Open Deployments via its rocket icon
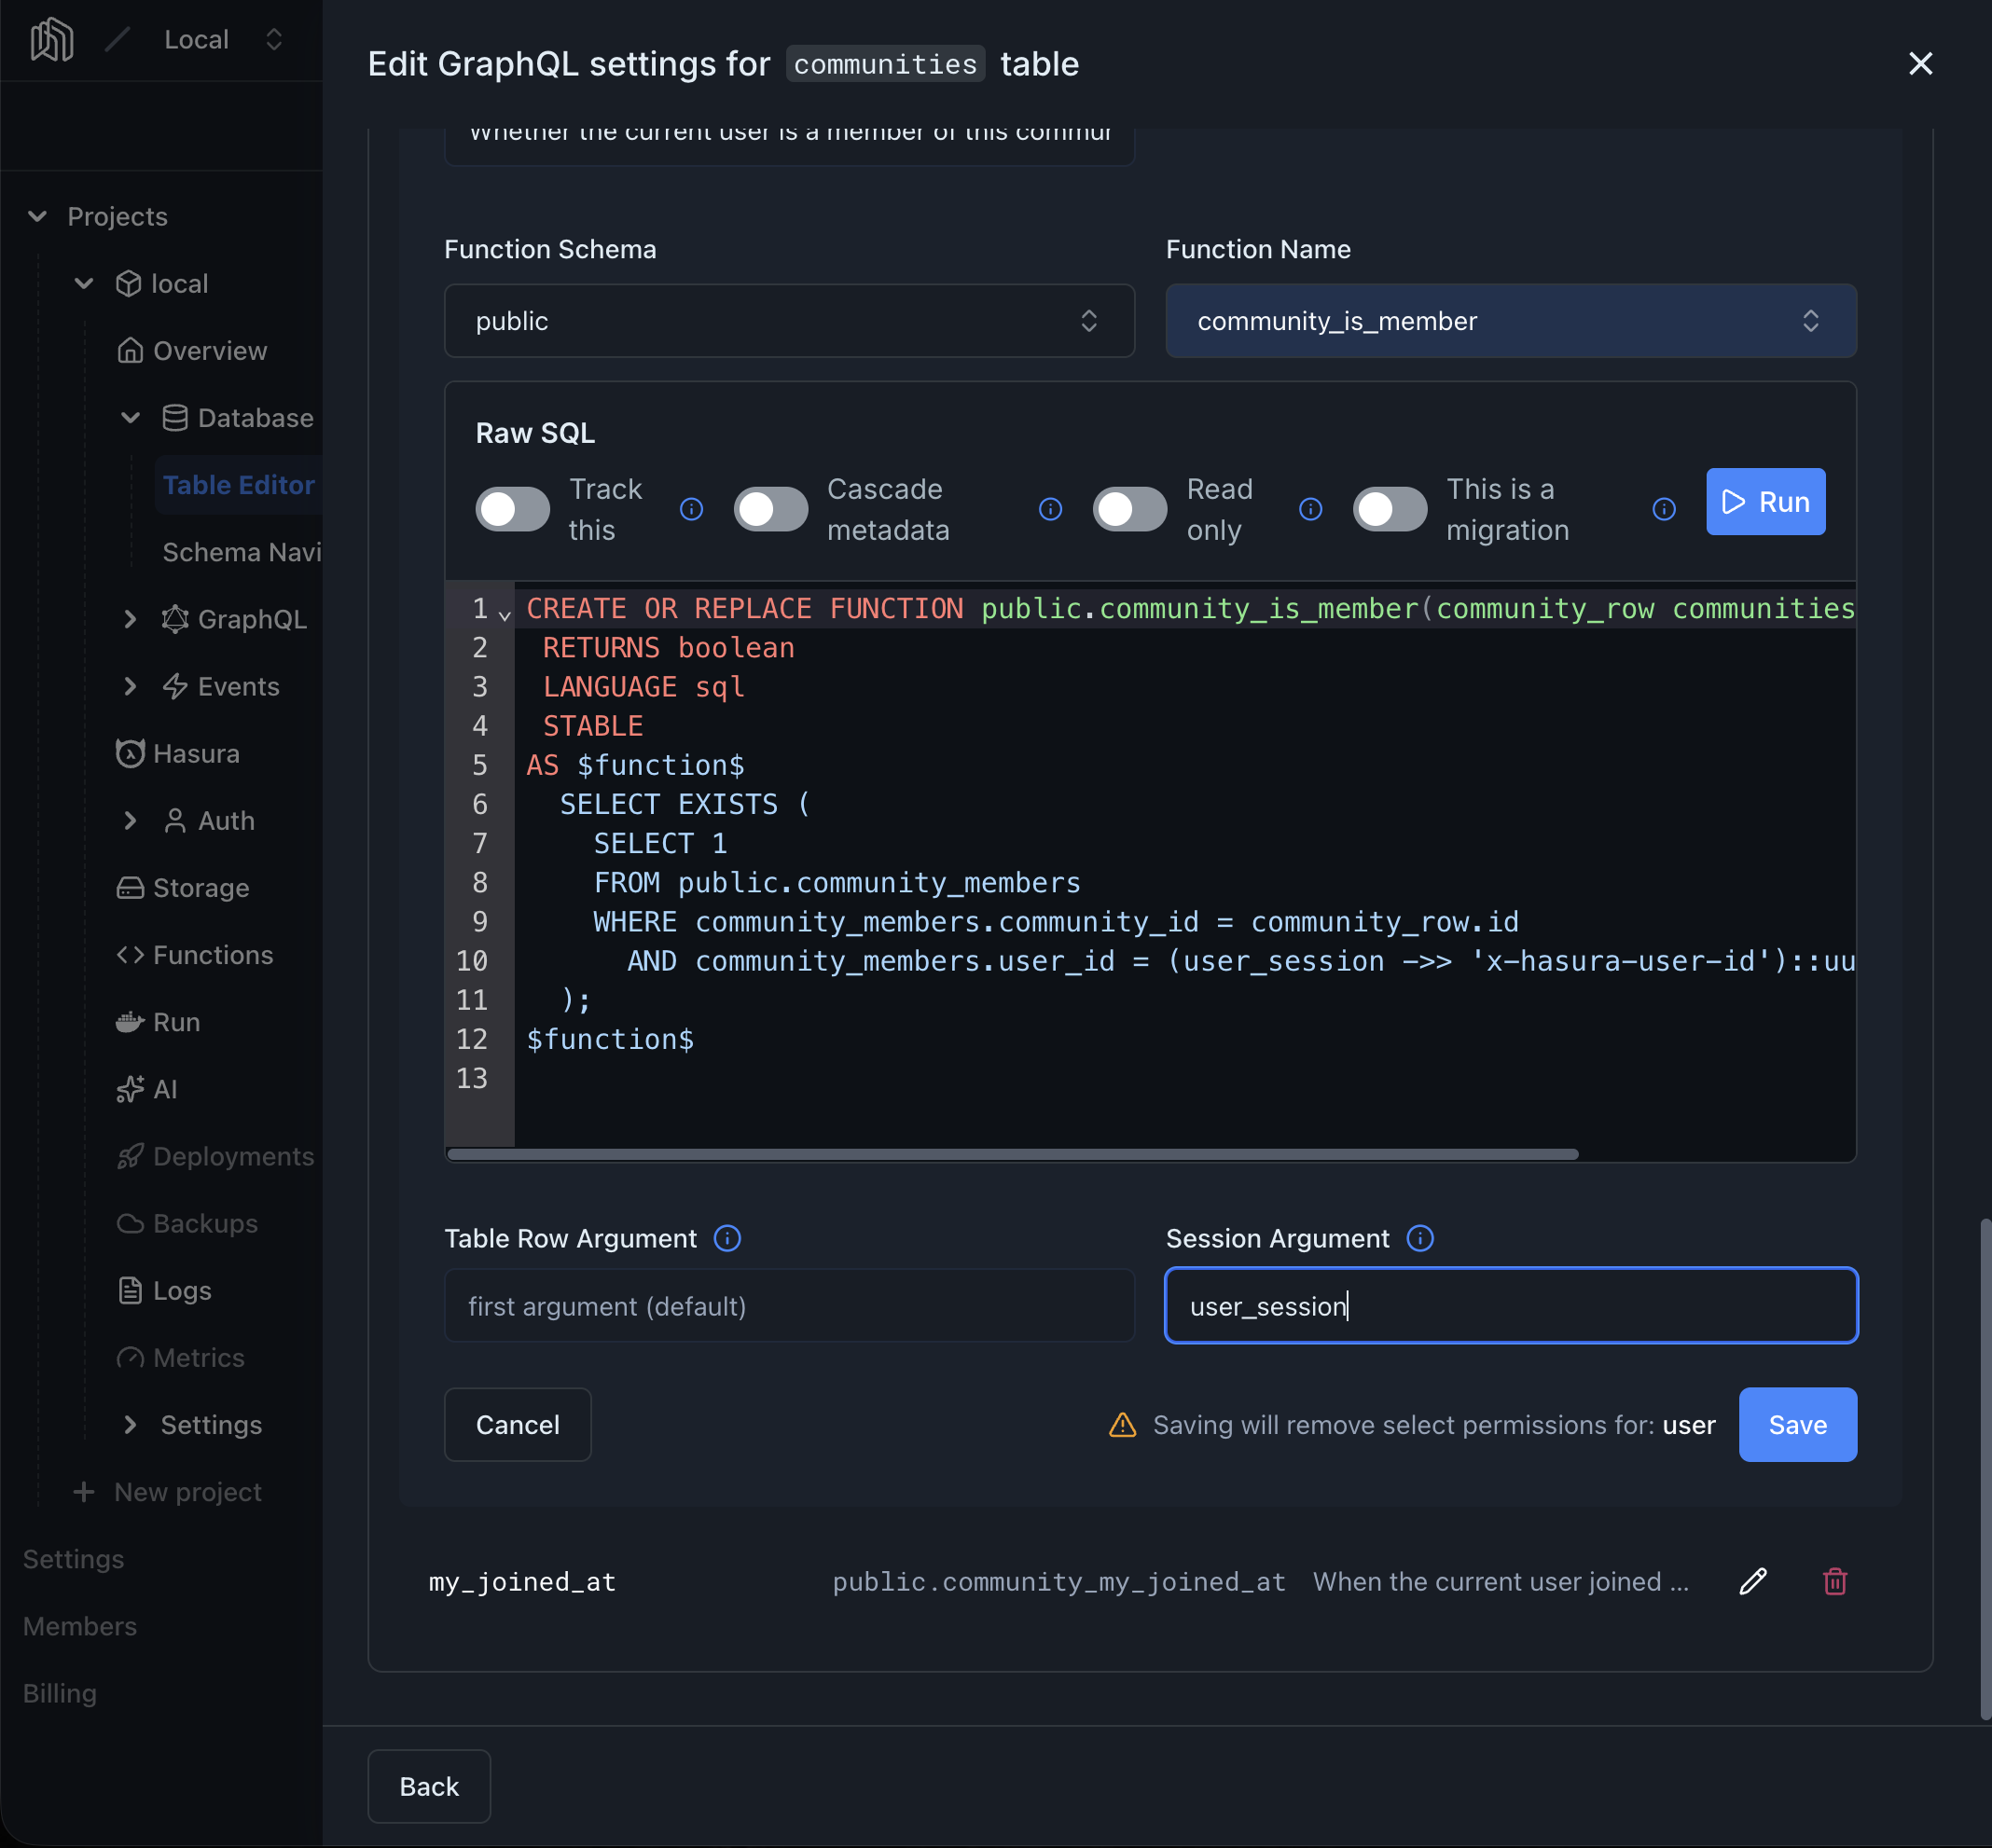 click(130, 1155)
